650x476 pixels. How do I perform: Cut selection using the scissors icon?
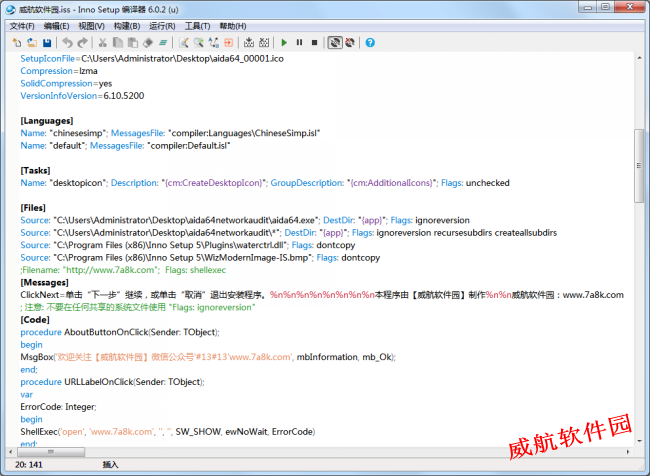(x=102, y=43)
